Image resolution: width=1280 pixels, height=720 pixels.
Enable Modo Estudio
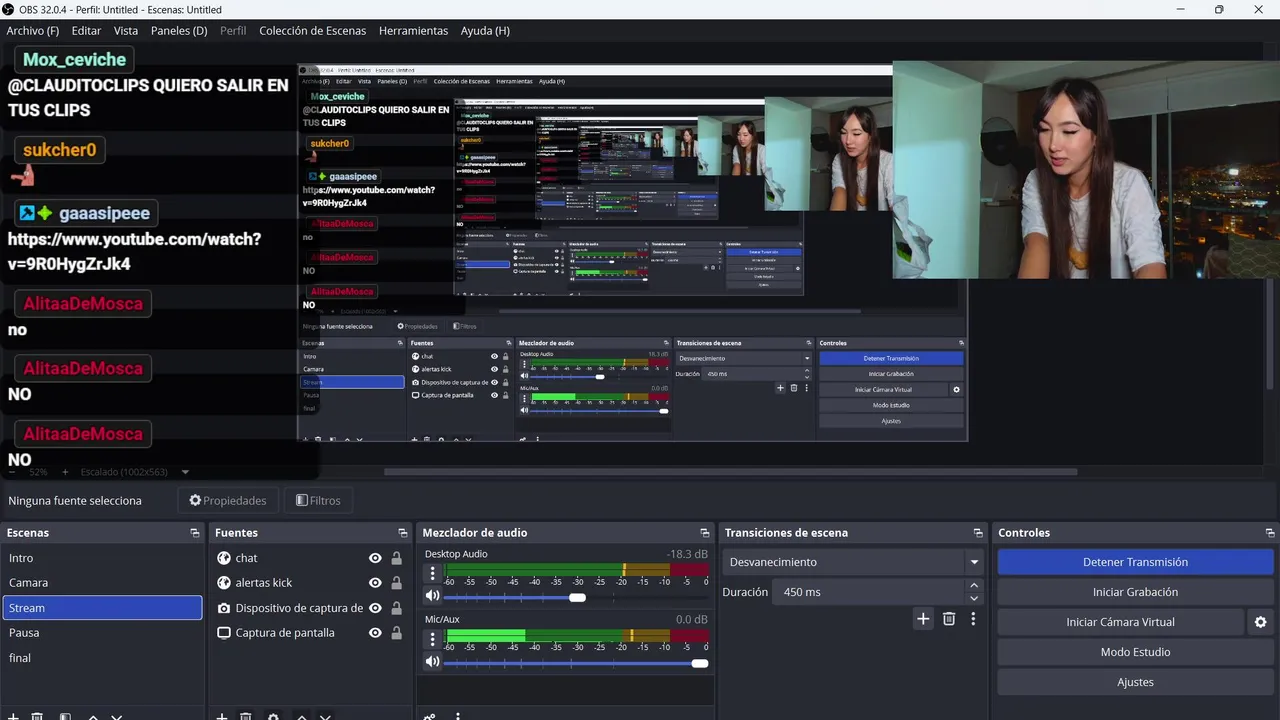(1135, 652)
